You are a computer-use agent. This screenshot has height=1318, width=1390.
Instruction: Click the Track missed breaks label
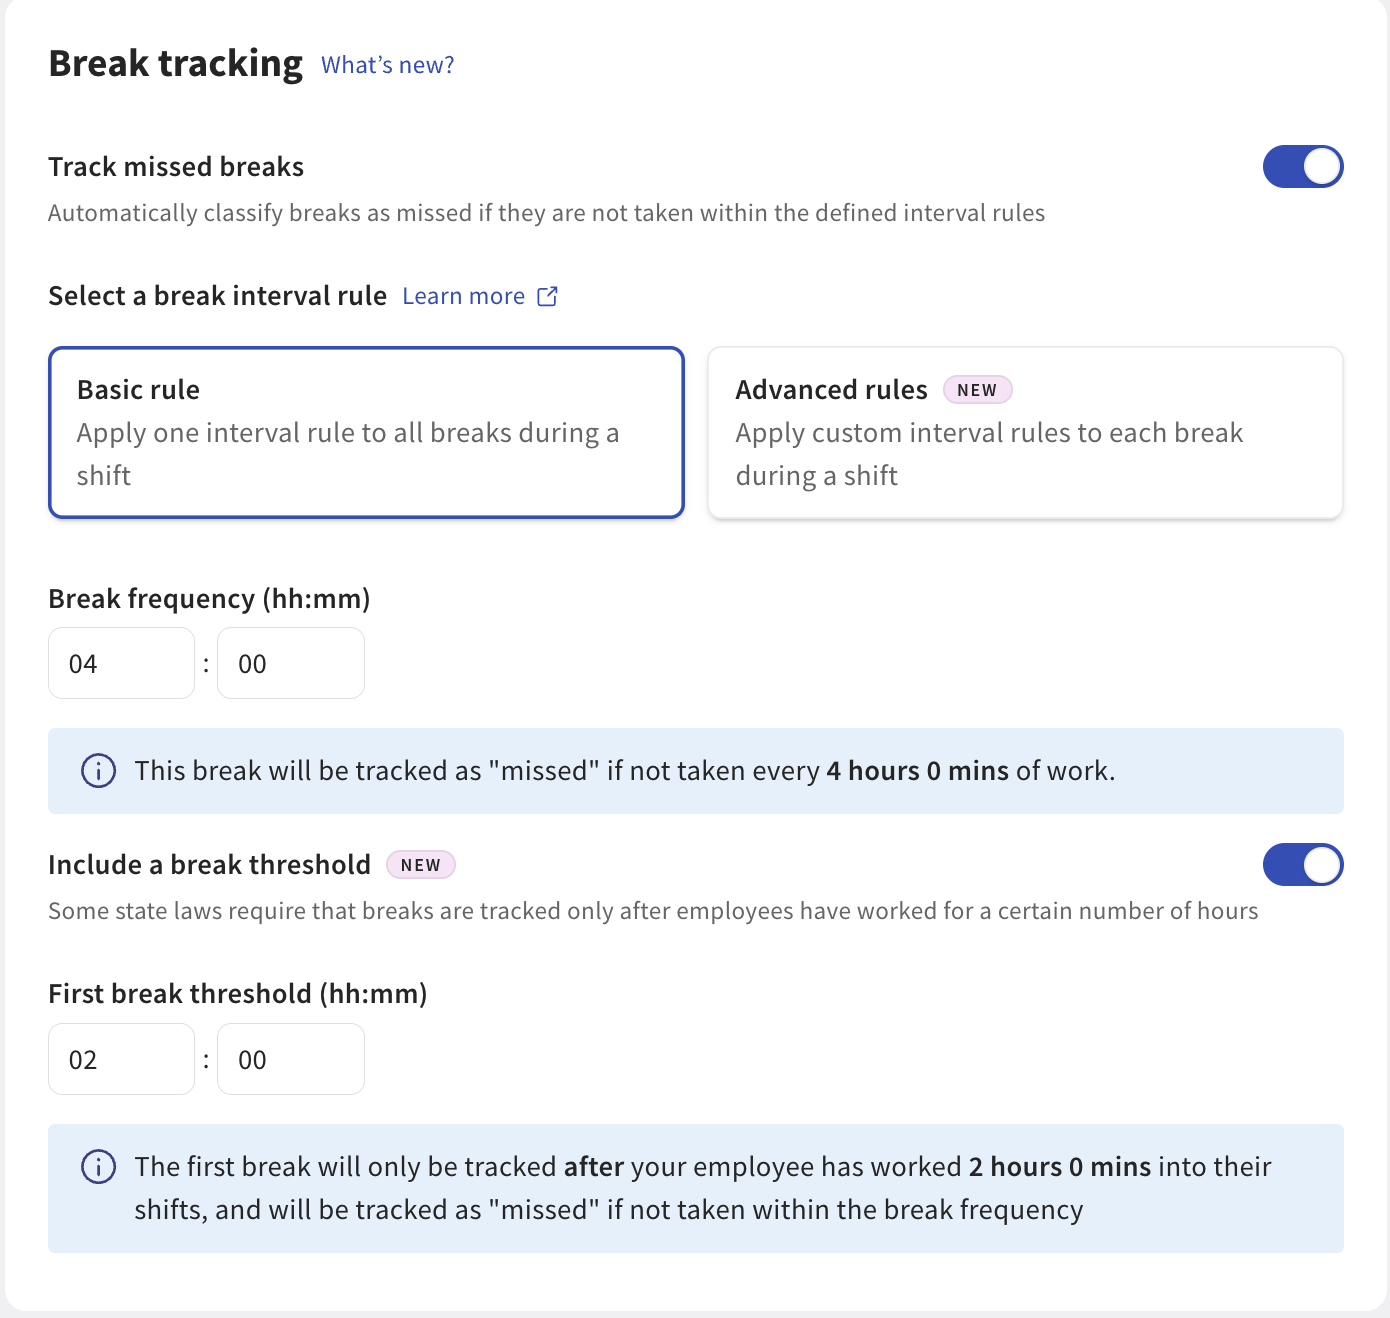coord(176,167)
